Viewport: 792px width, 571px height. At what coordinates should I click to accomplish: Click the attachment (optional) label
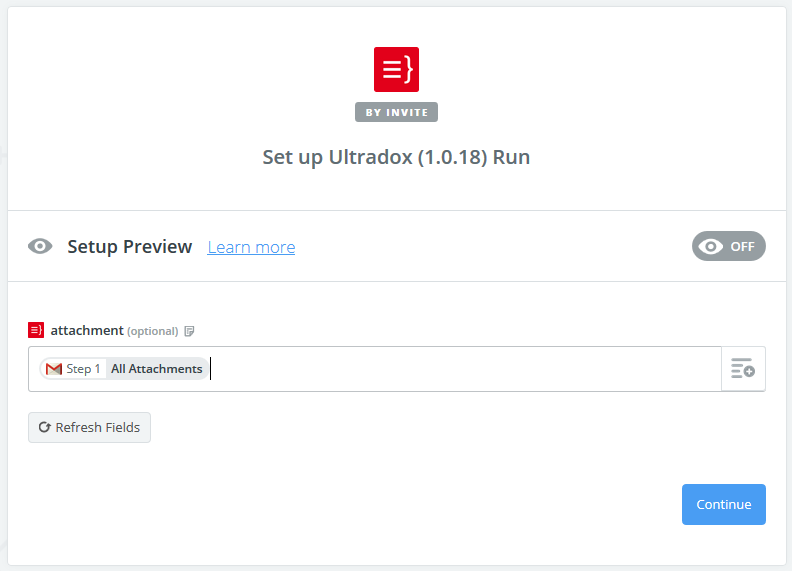[x=114, y=330]
